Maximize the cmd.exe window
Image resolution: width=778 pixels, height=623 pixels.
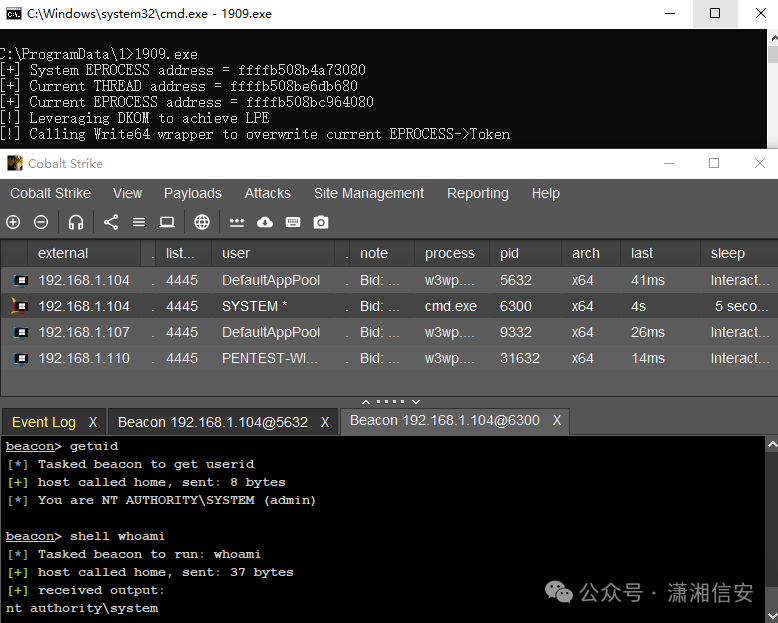click(715, 13)
